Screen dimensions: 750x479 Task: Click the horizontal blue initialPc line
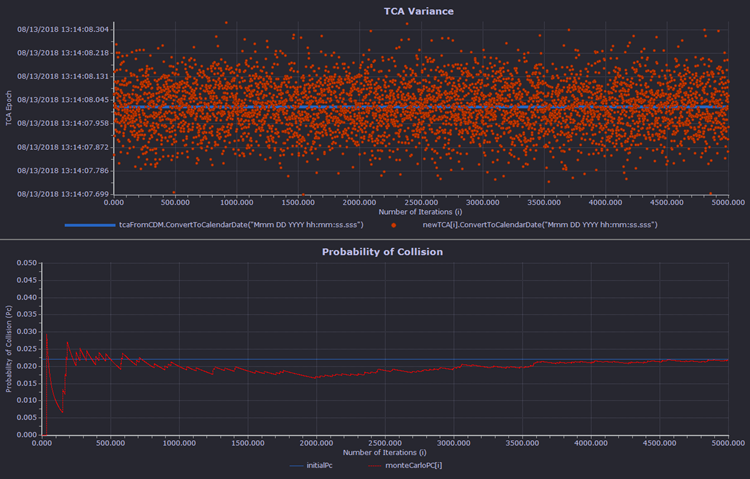click(x=385, y=359)
